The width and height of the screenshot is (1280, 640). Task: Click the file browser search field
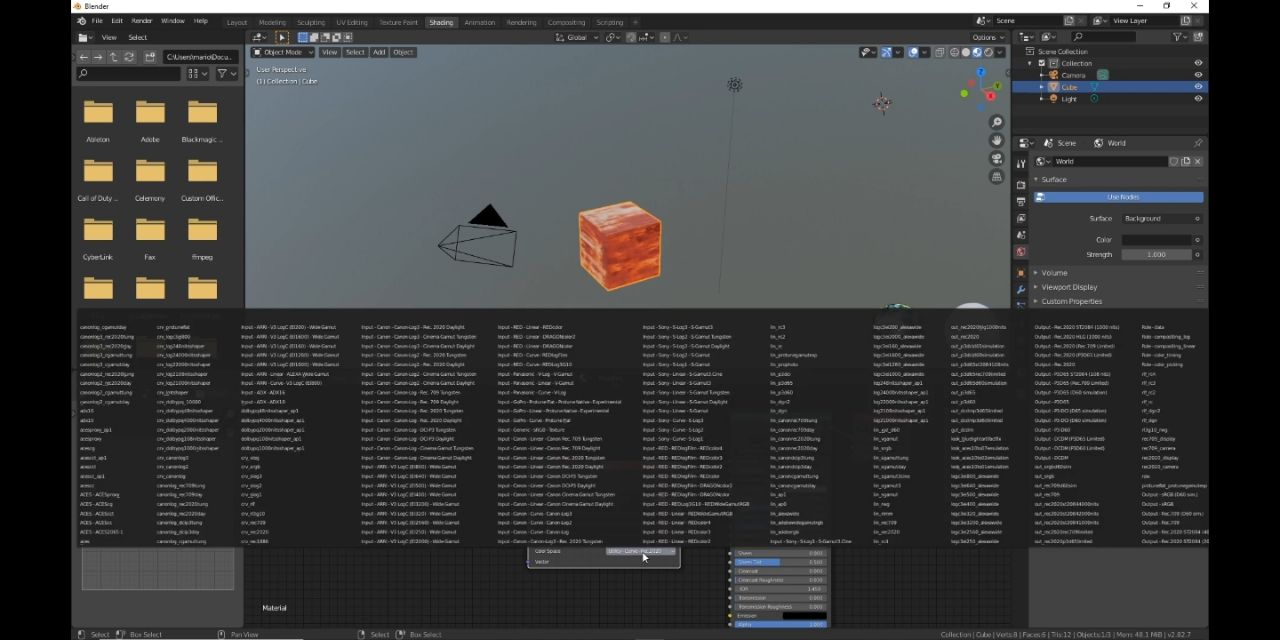tap(128, 73)
